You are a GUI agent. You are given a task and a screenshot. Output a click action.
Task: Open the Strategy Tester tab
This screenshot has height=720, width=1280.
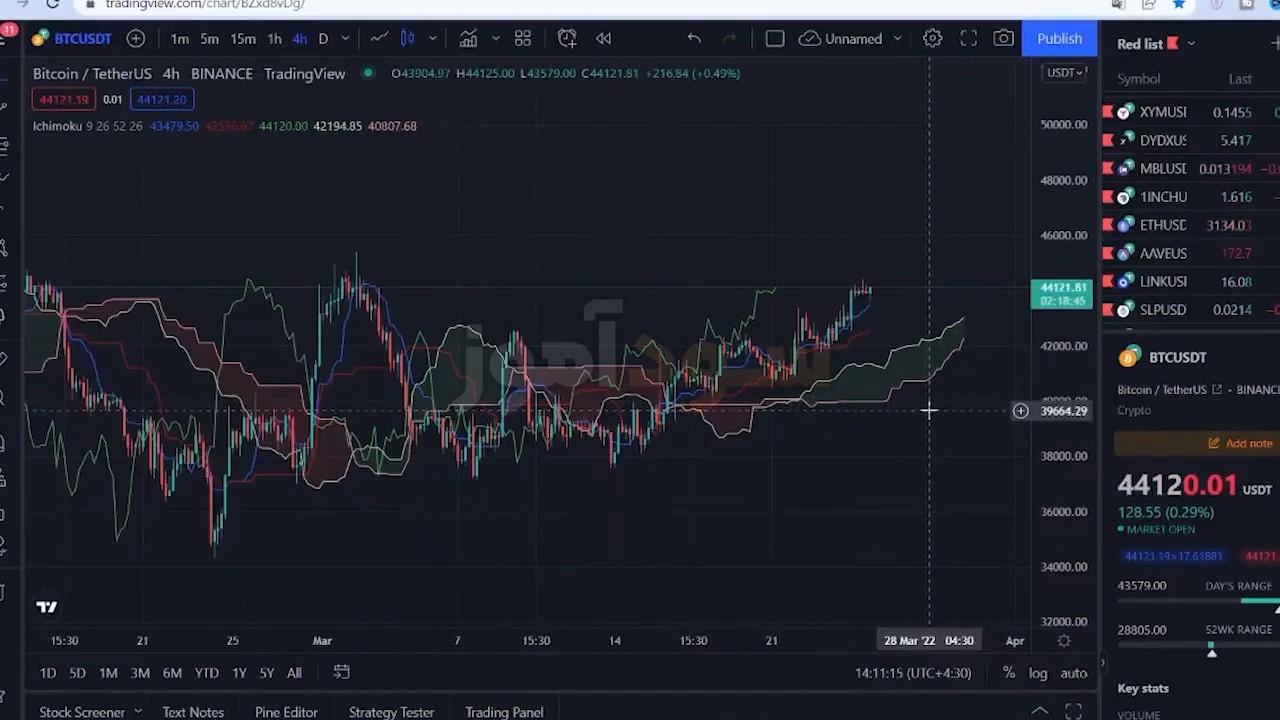(x=391, y=712)
